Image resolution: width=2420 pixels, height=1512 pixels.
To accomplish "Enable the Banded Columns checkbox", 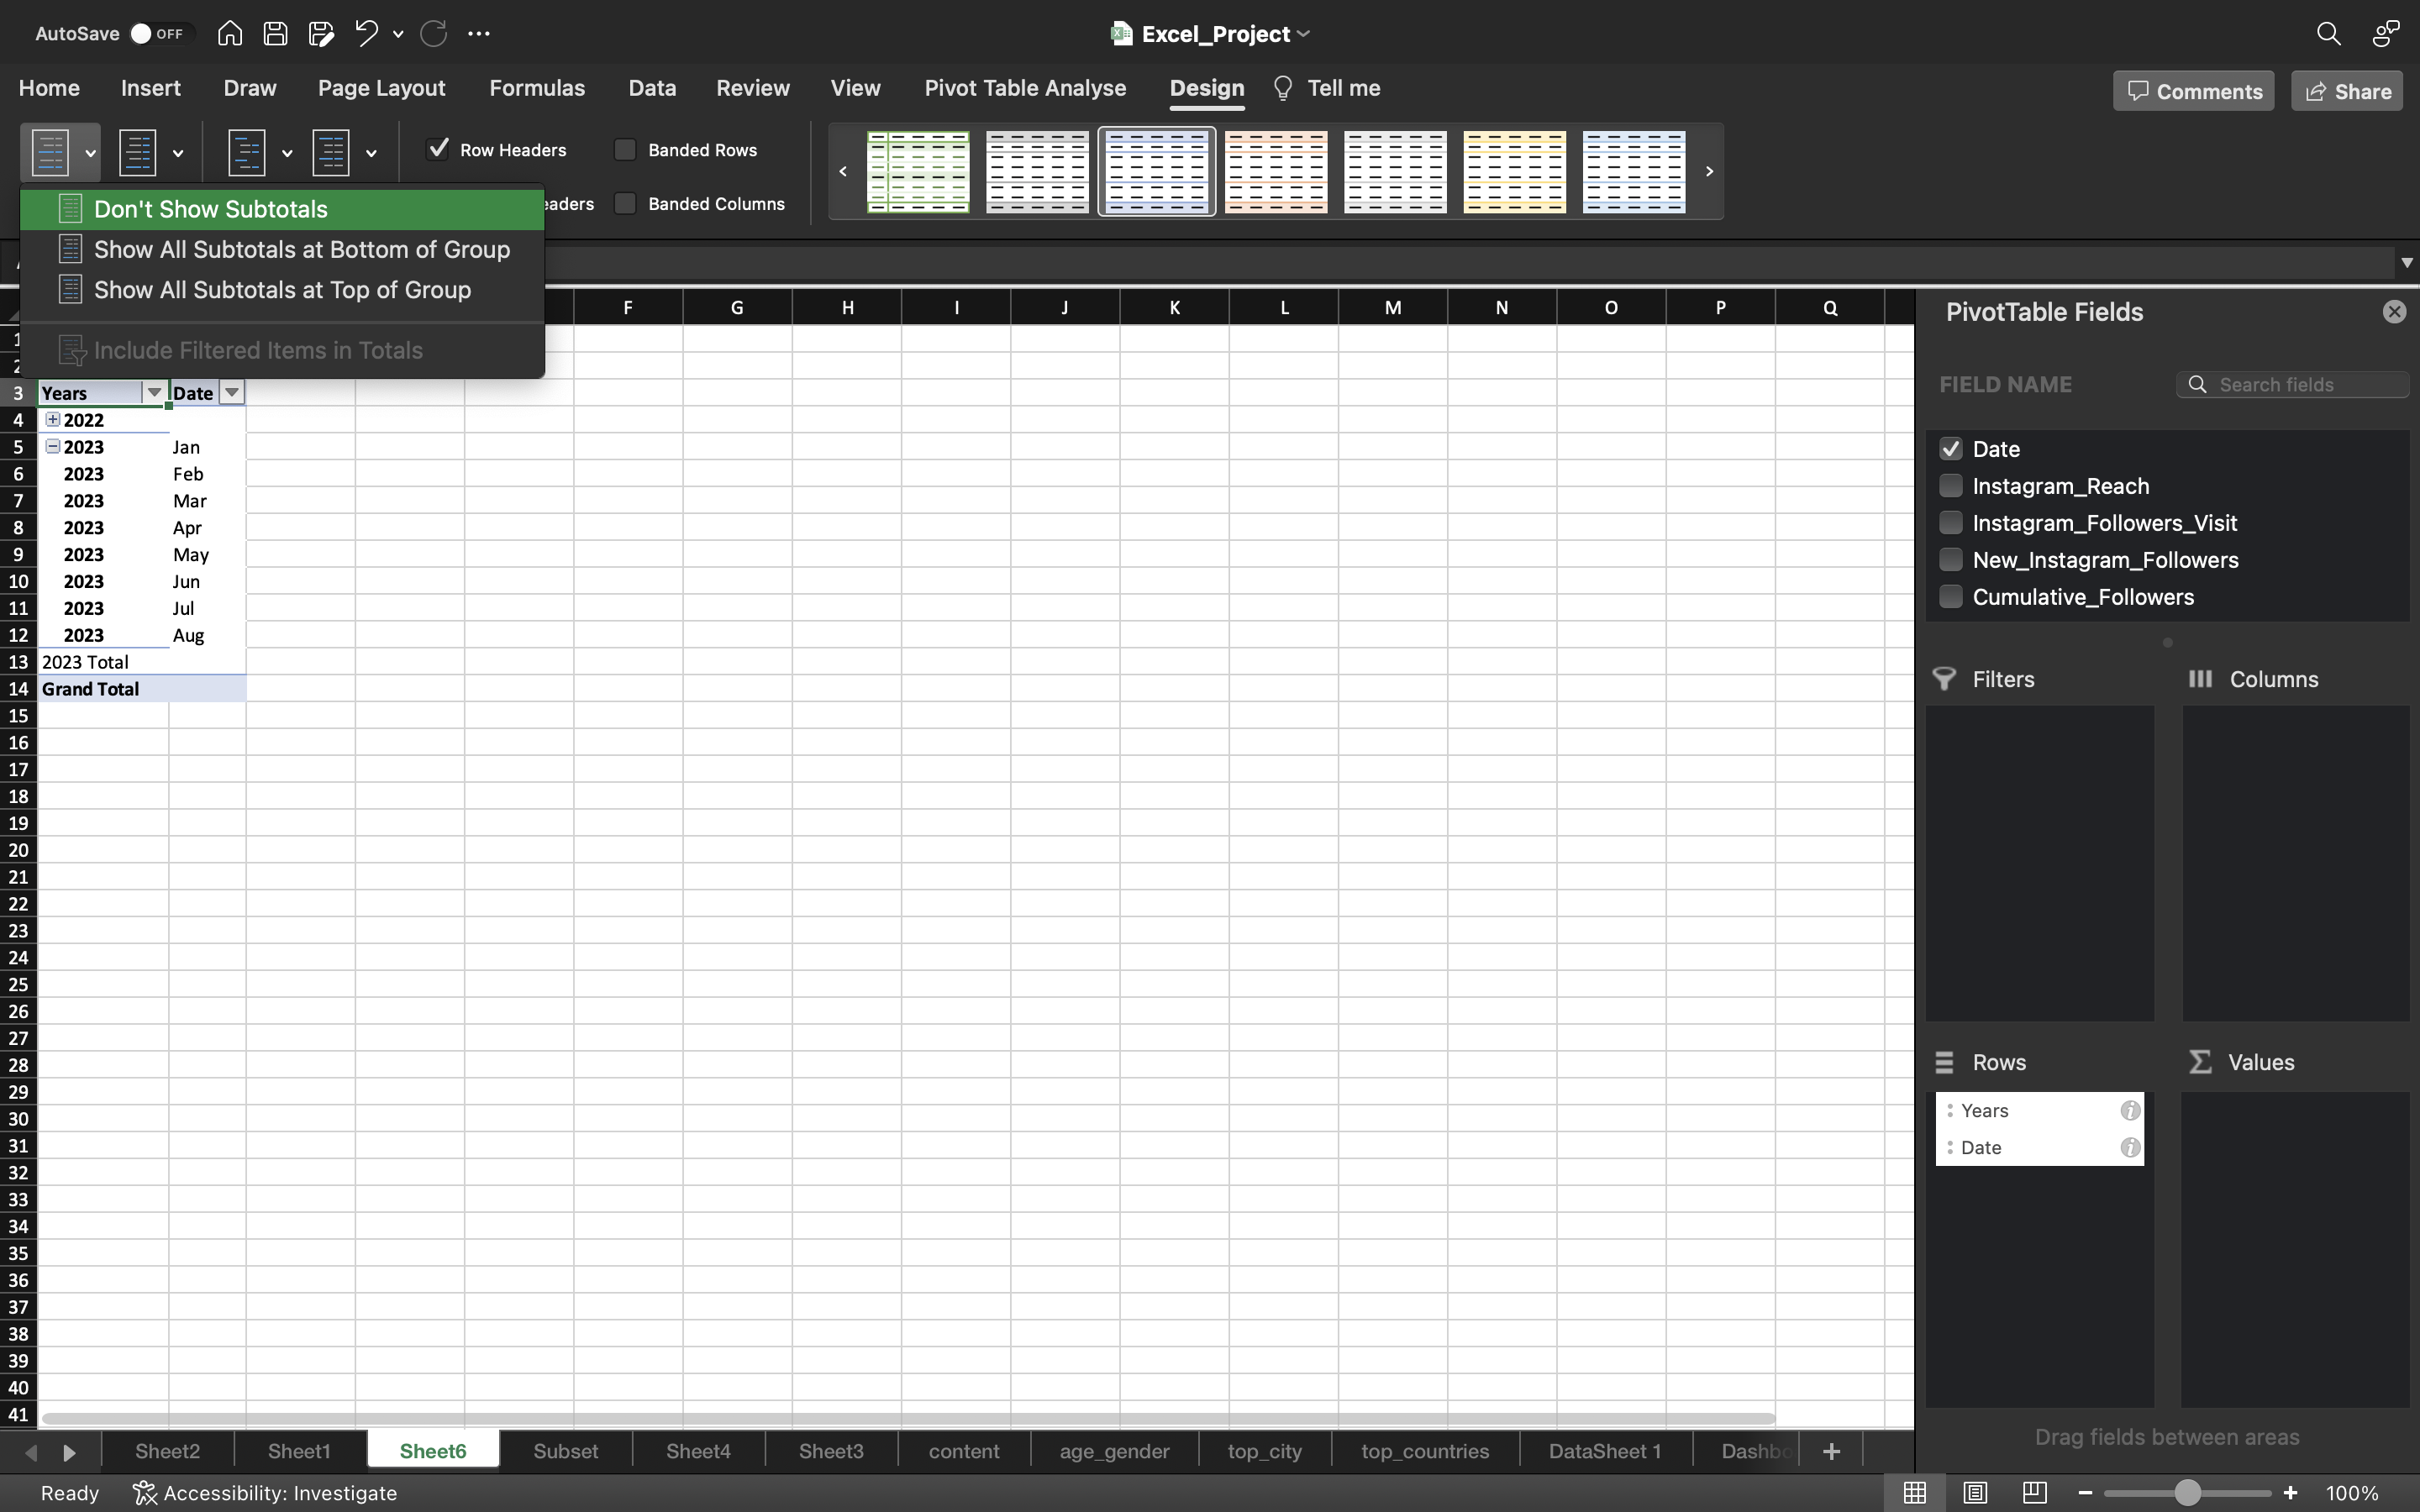I will pos(625,203).
